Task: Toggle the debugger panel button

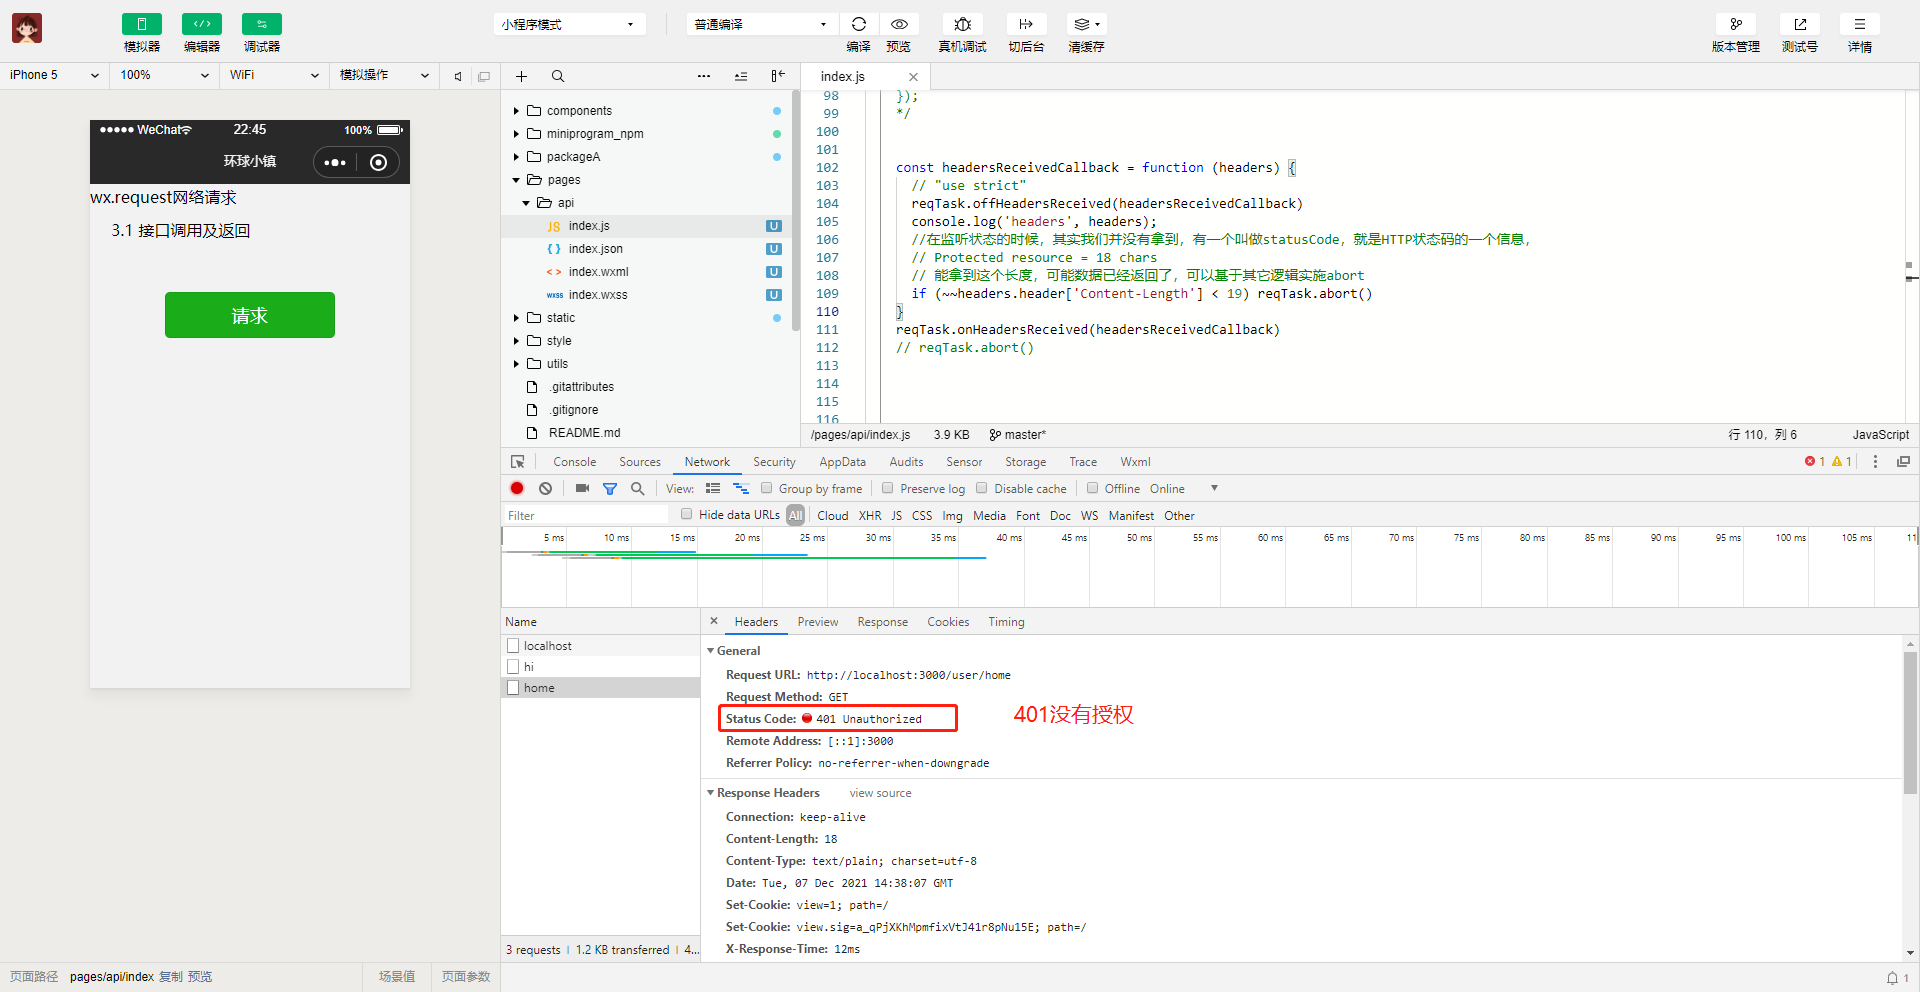Action: click(x=261, y=24)
